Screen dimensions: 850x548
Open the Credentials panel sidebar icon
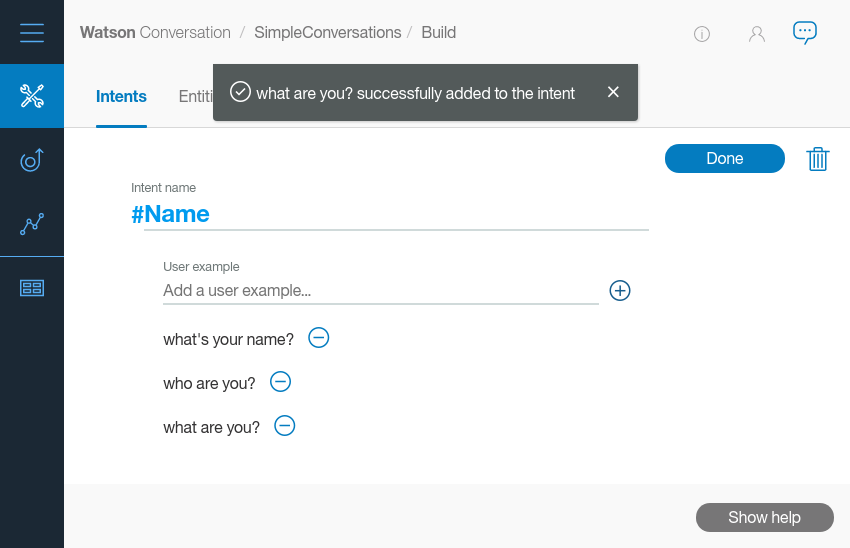pos(32,288)
